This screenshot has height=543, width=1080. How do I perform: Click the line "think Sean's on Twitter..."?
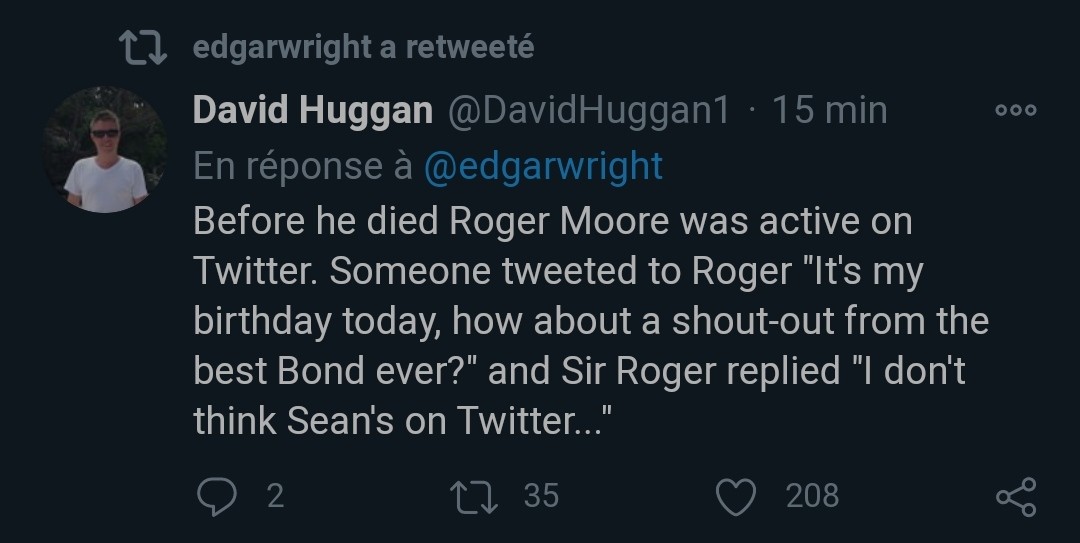tap(403, 420)
